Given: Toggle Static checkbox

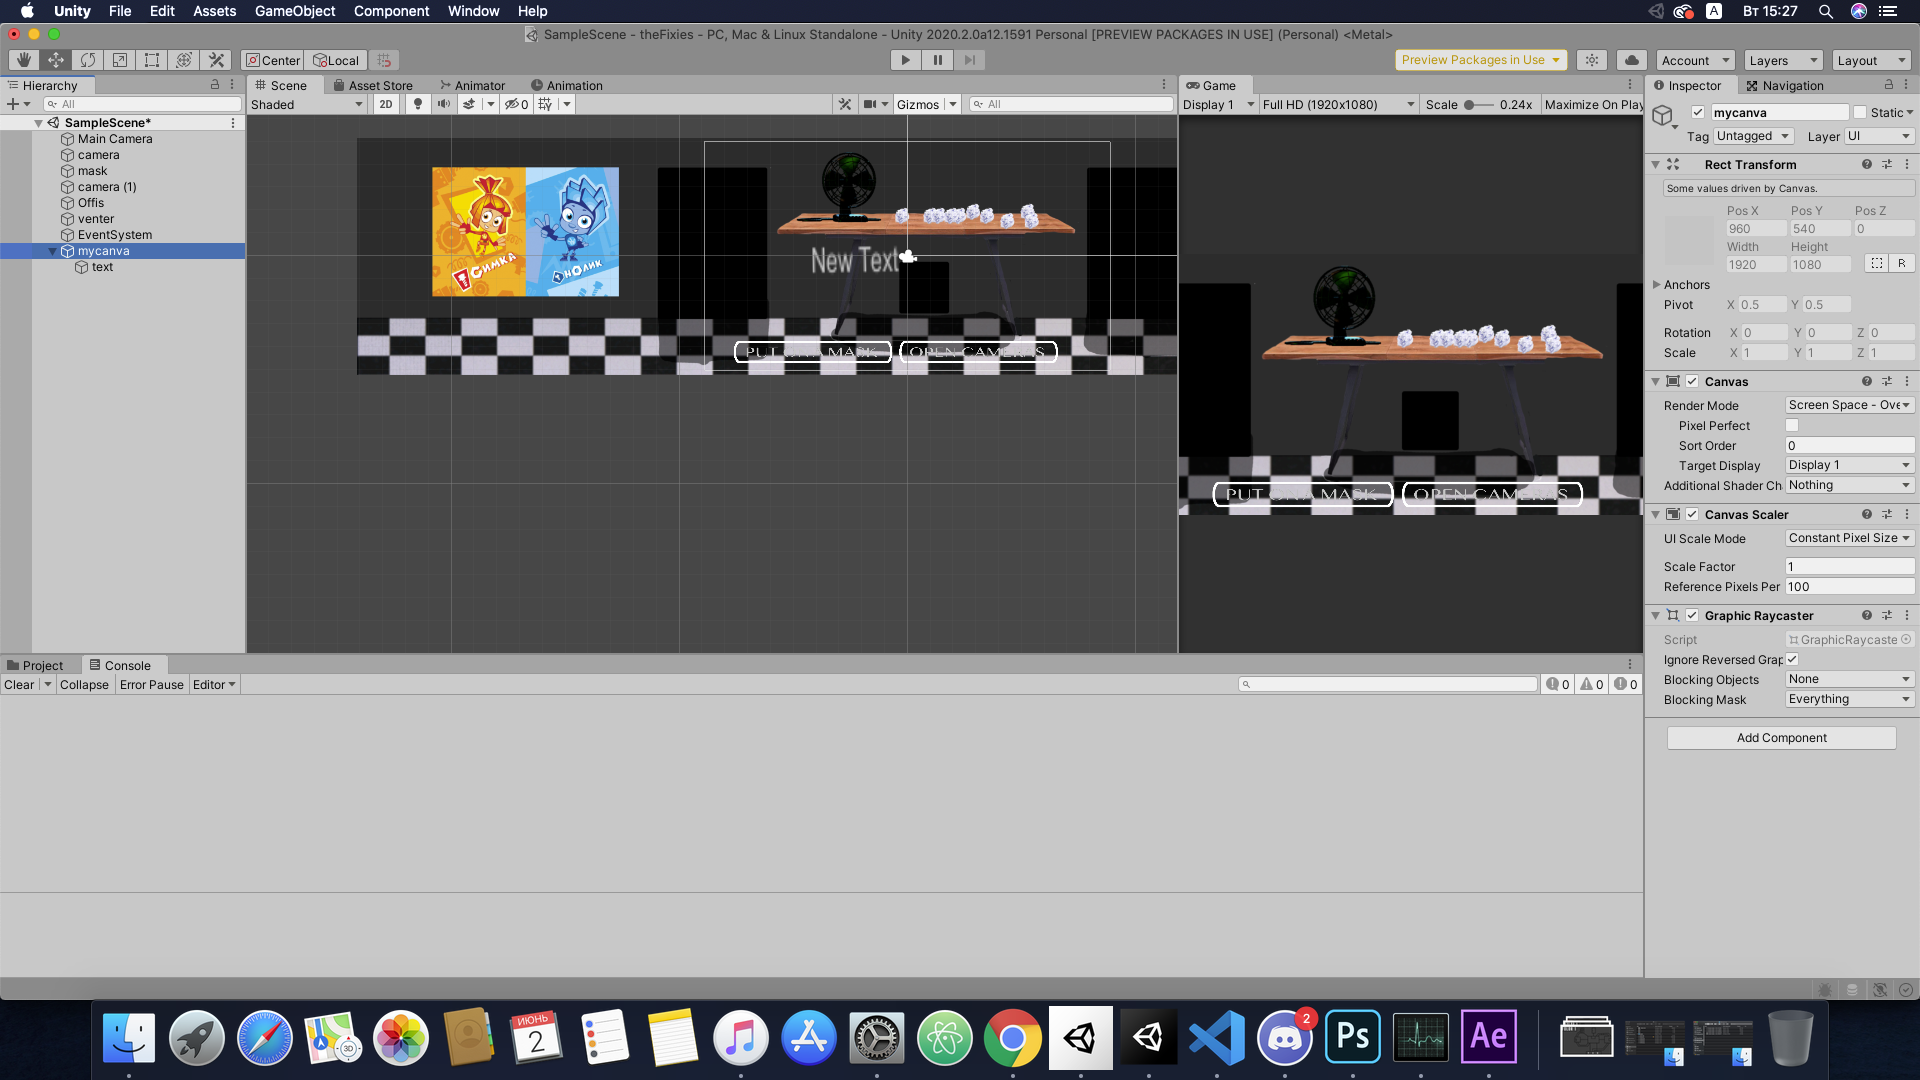Looking at the screenshot, I should [x=1860, y=112].
